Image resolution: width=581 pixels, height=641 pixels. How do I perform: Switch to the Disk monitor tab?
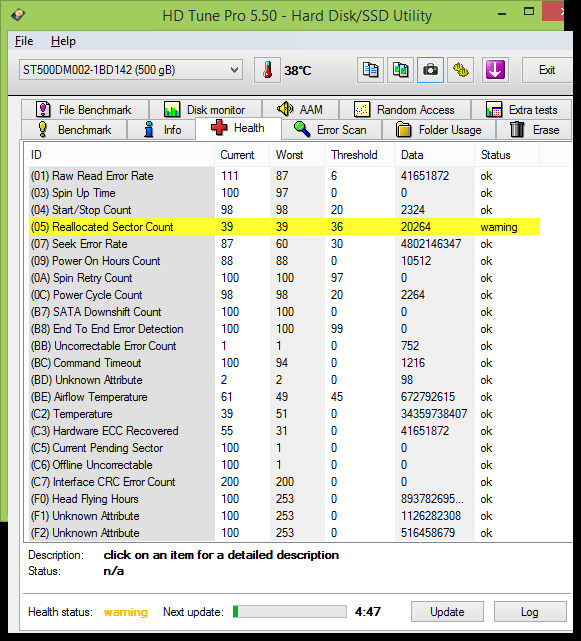[205, 110]
